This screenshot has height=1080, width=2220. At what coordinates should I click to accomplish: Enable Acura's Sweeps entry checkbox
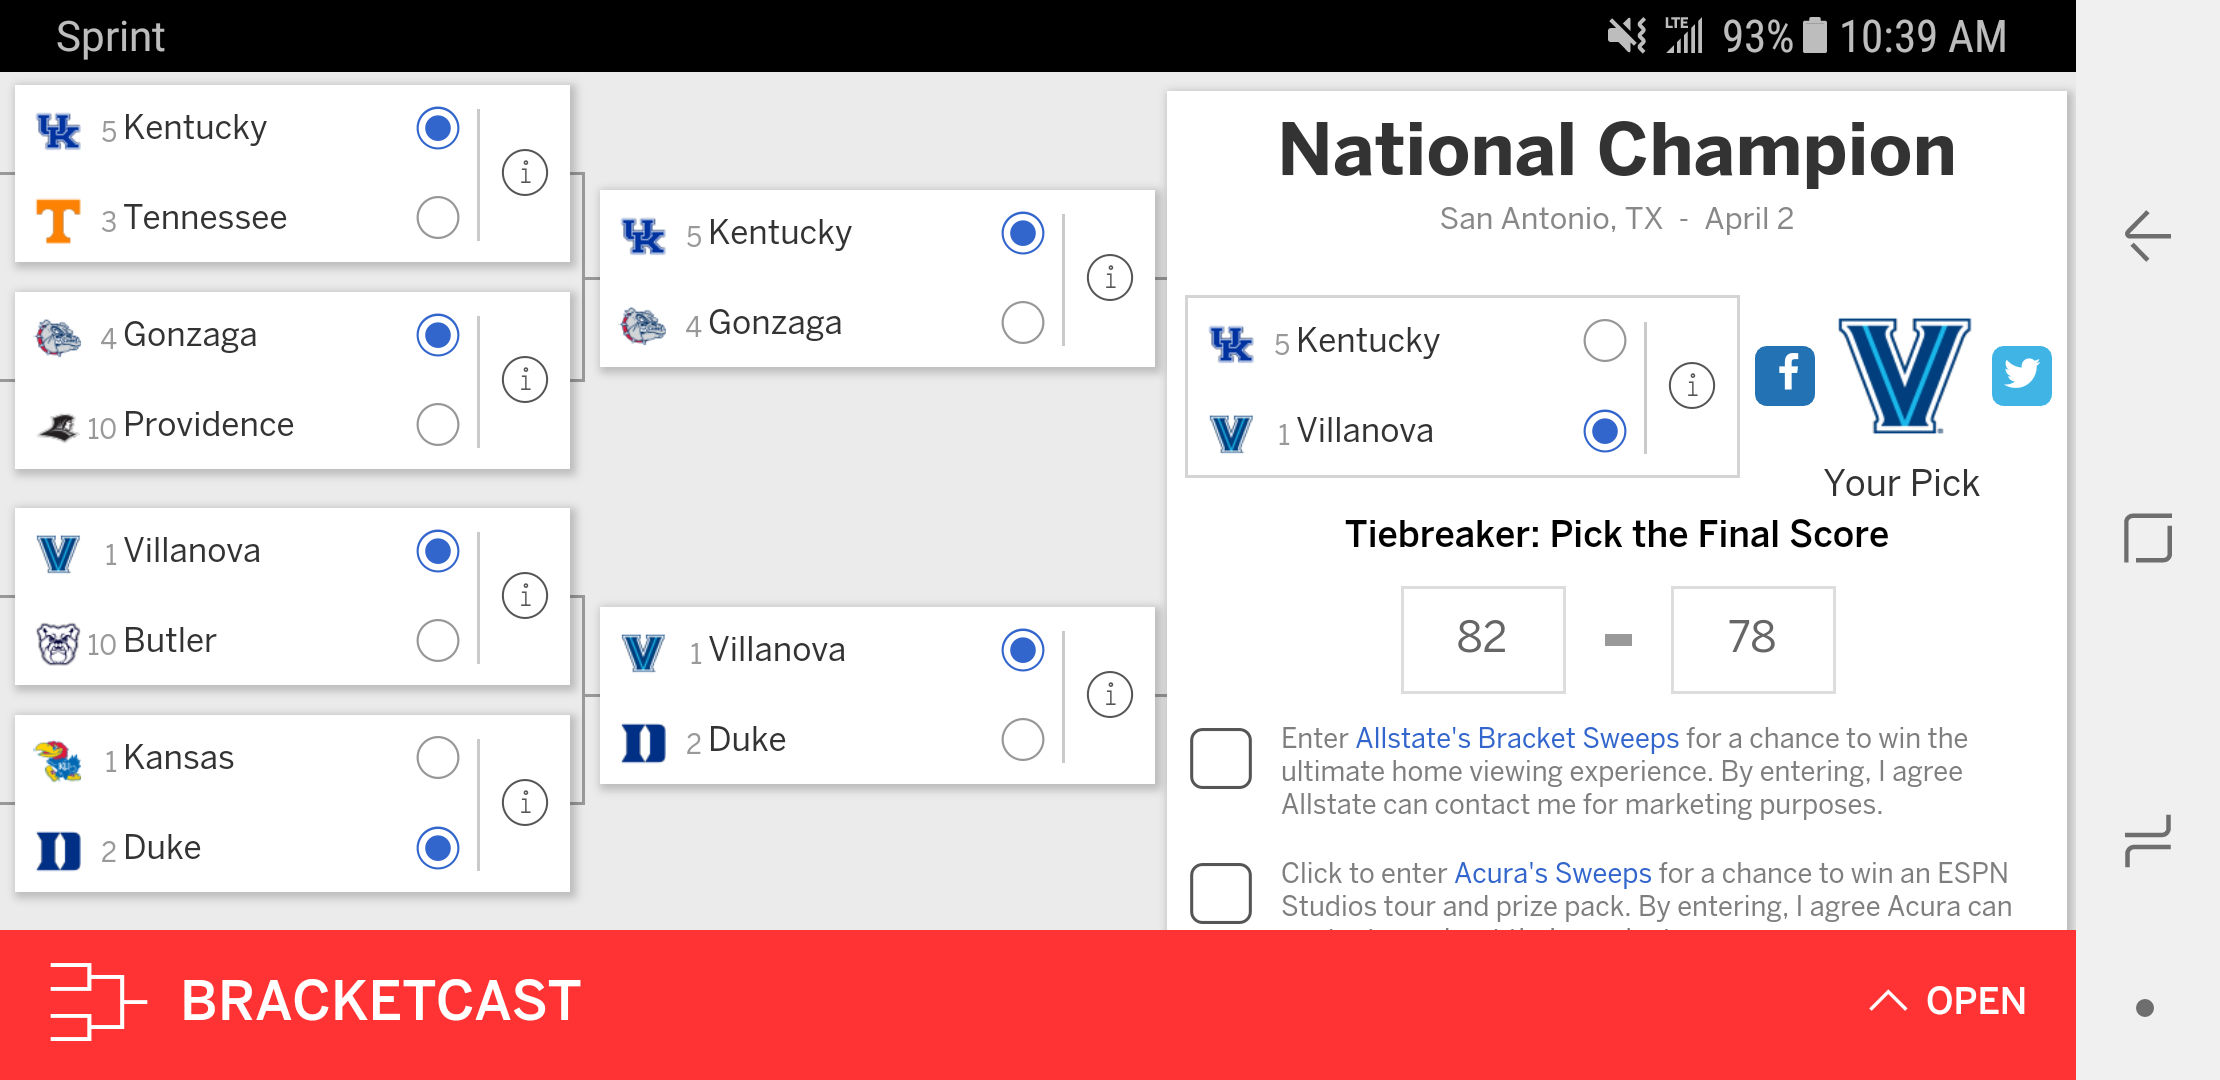(1221, 893)
